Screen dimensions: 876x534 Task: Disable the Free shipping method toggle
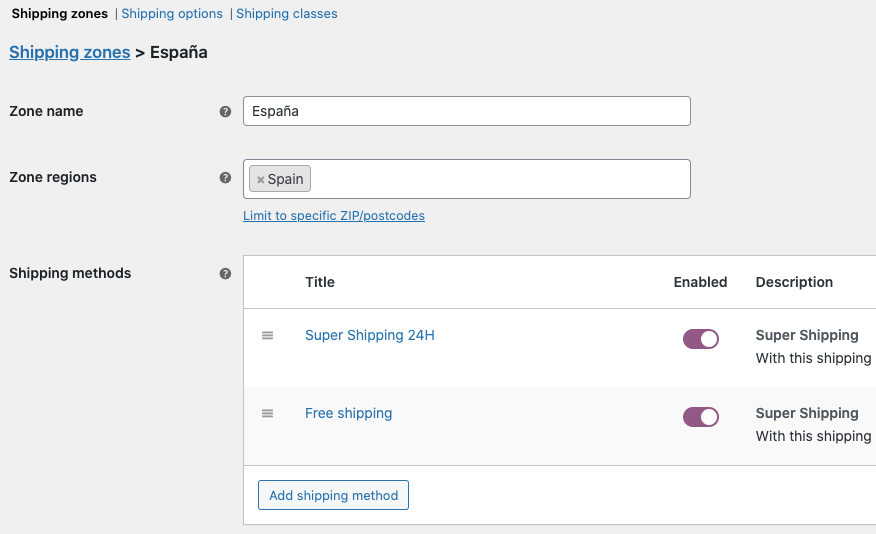[x=701, y=417]
